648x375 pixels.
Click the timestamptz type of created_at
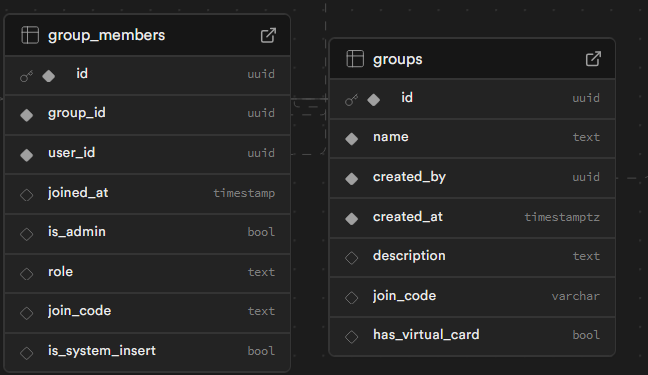point(562,217)
